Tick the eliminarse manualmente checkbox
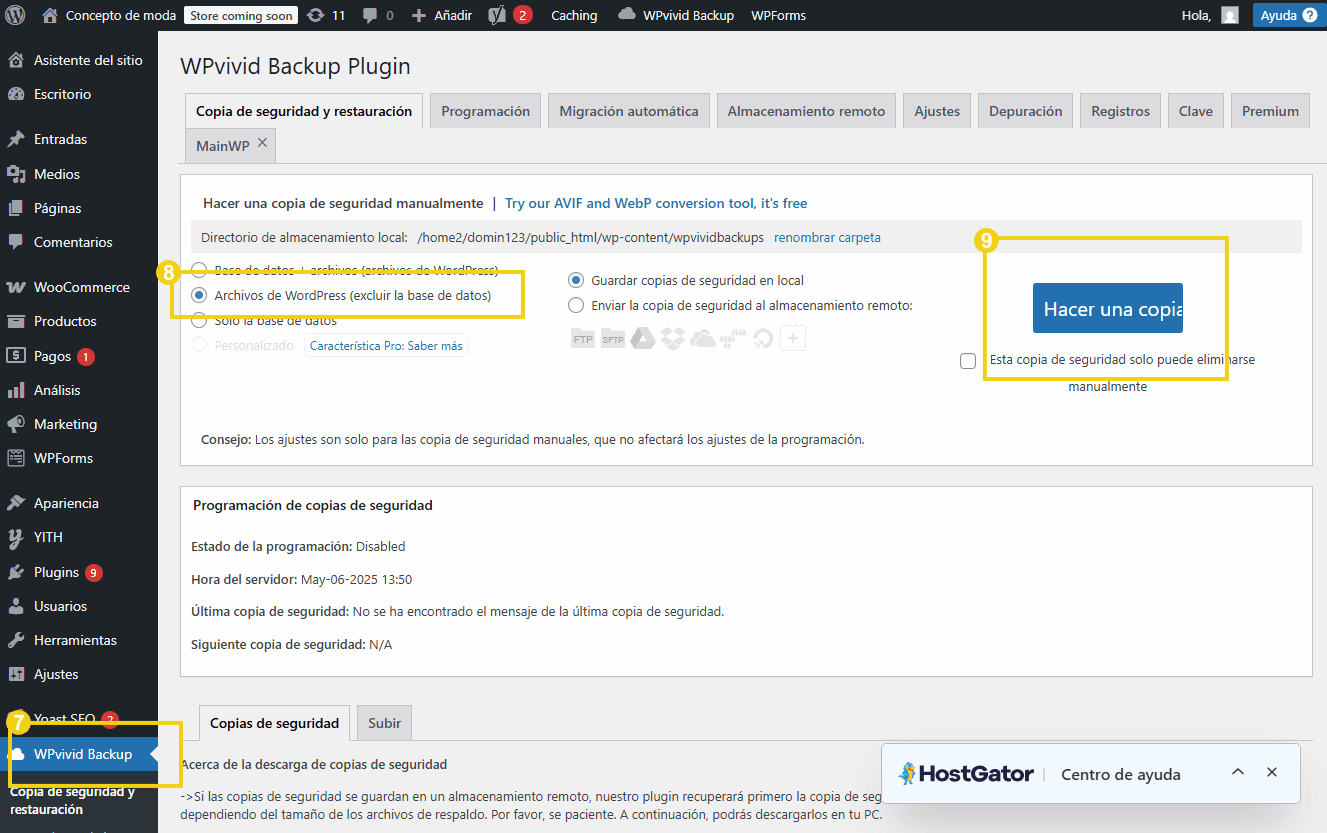This screenshot has width=1327, height=833. pyautogui.click(x=968, y=361)
